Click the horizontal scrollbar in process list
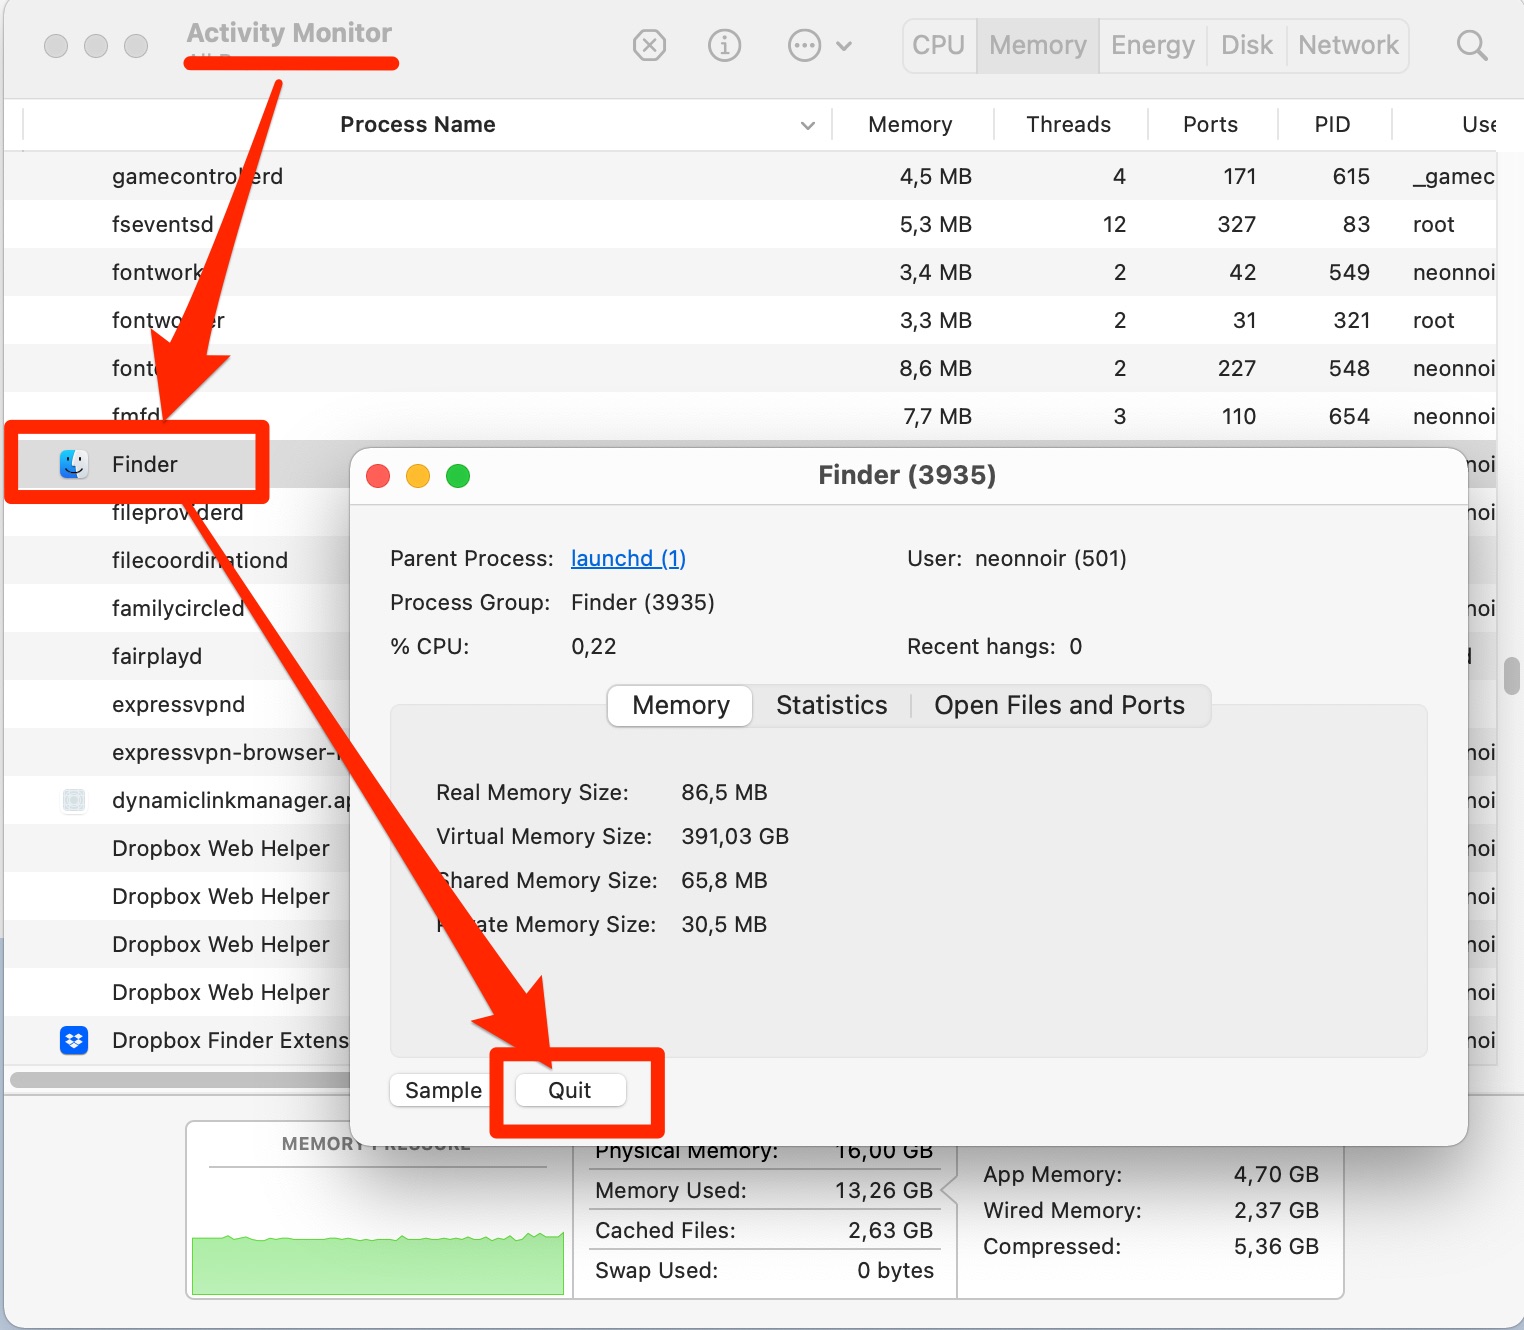The image size is (1524, 1330). (x=180, y=1080)
